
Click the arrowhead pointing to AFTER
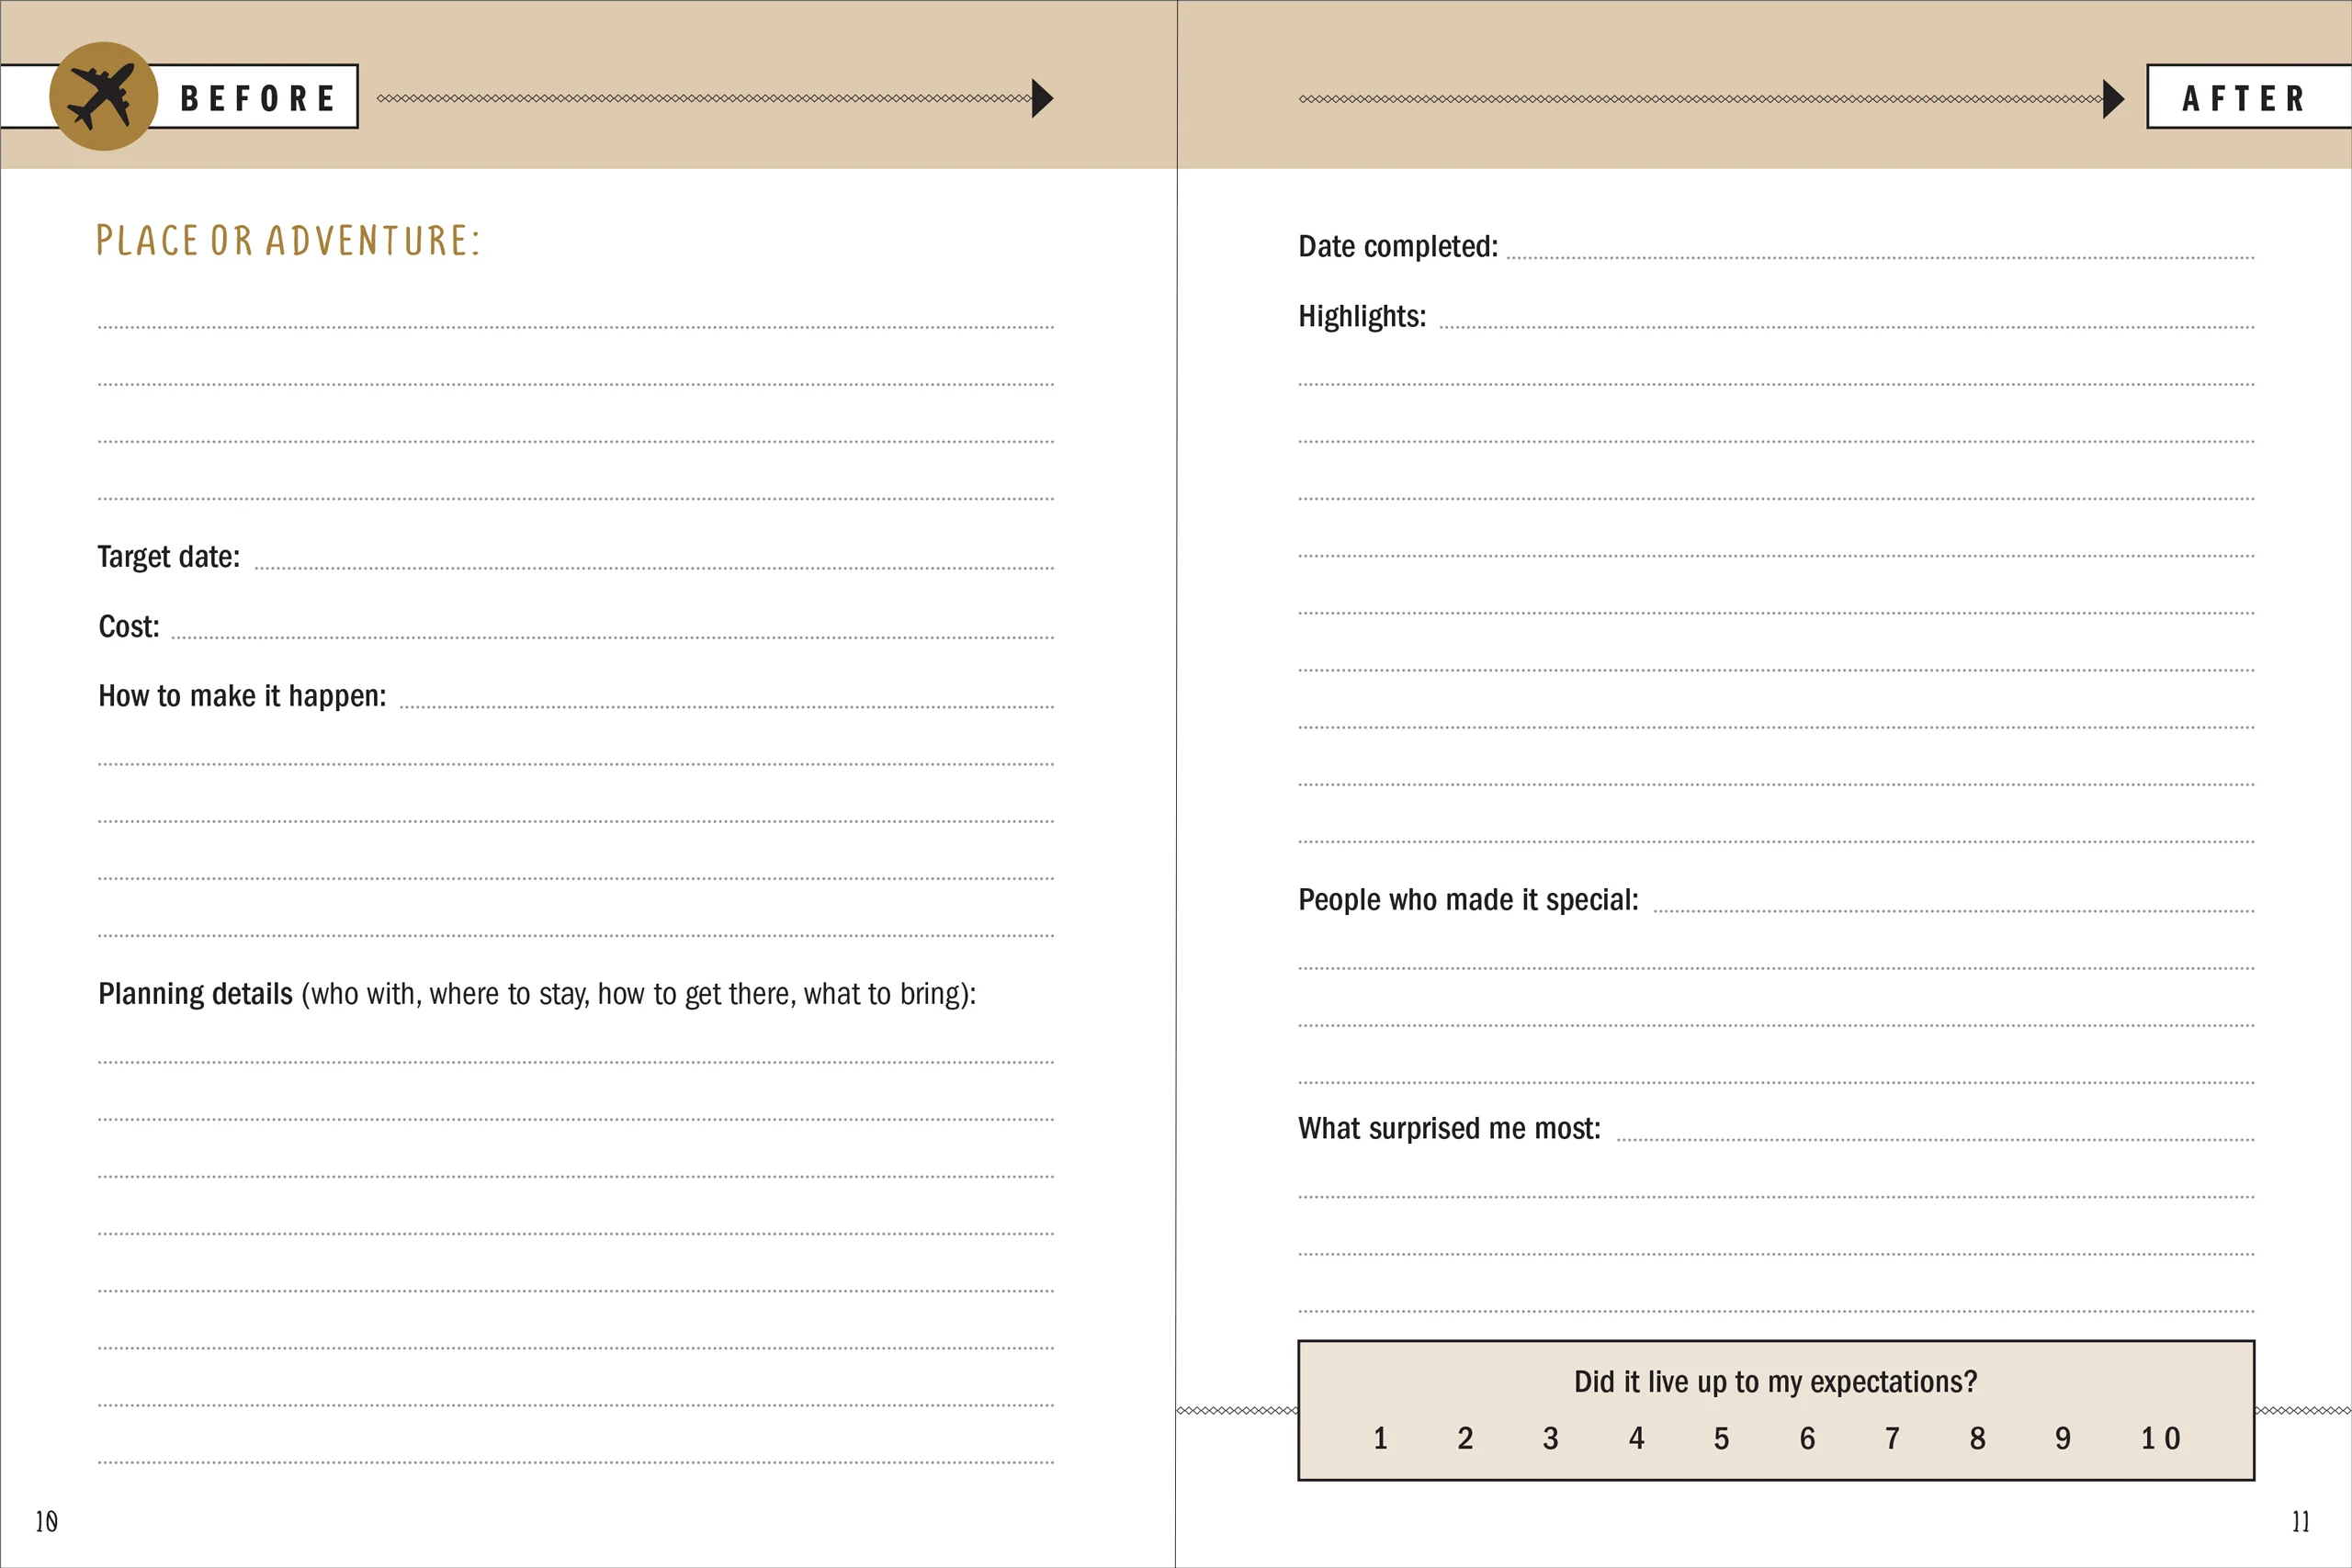[2113, 98]
